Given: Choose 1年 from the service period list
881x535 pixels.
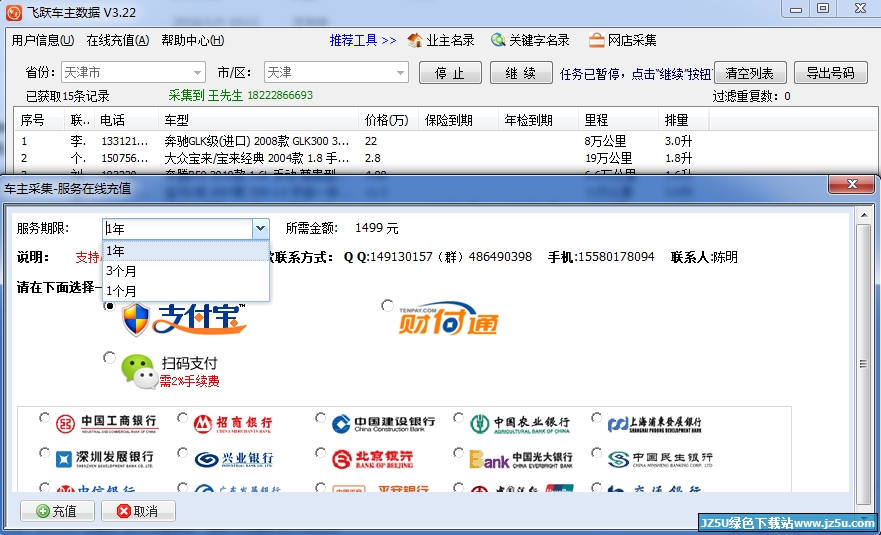Looking at the screenshot, I should click(186, 251).
